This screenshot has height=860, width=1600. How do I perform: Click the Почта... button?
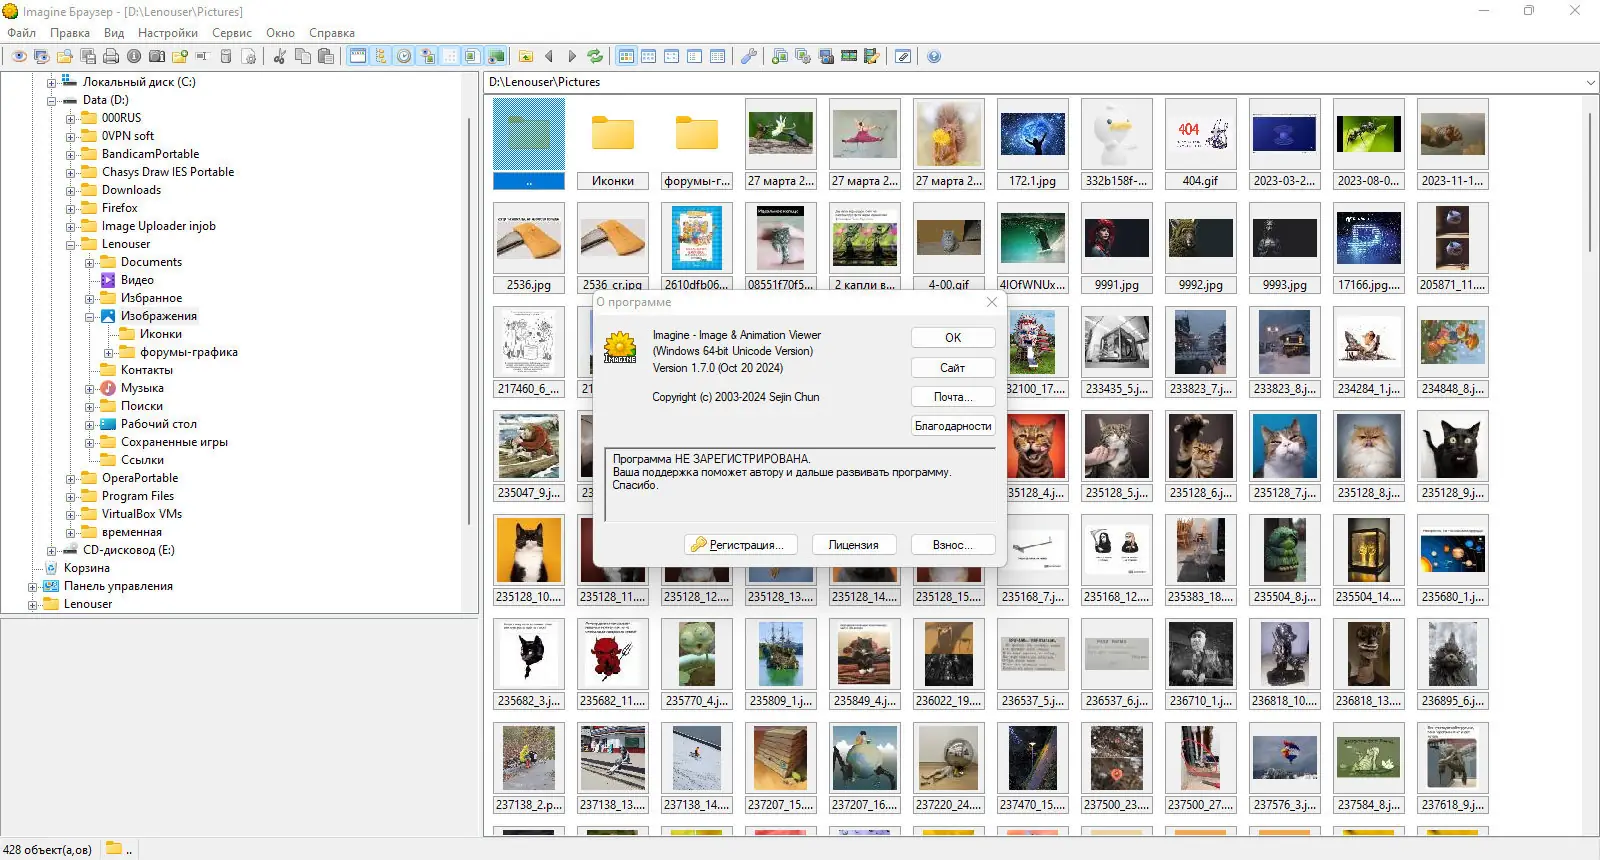(953, 397)
